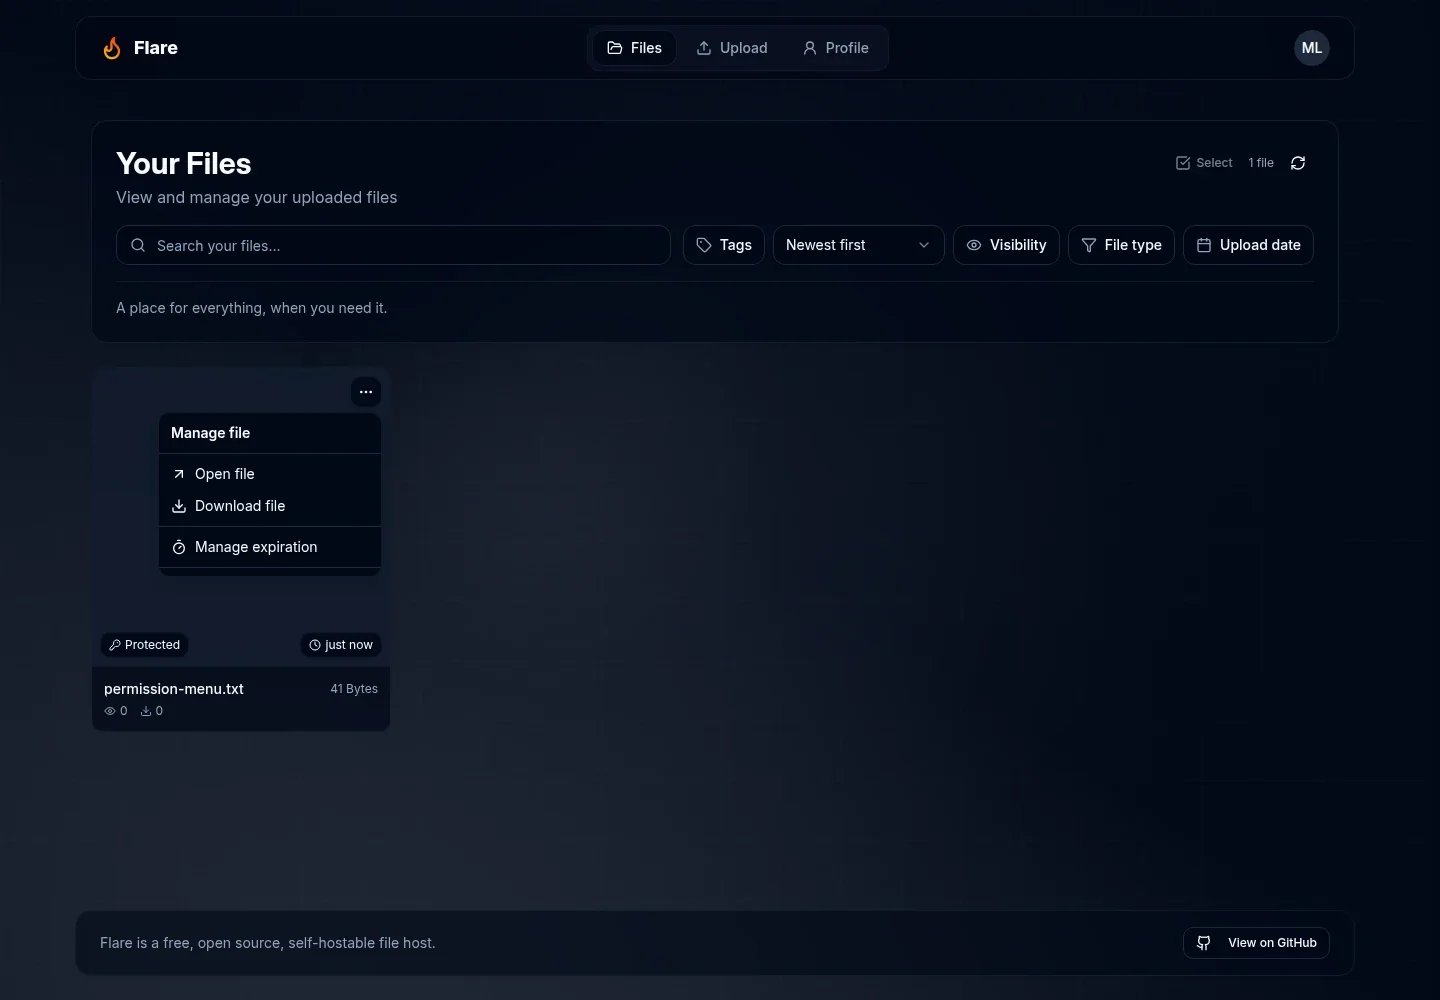
Task: Click the Protected badge on the file card
Action: pos(144,645)
